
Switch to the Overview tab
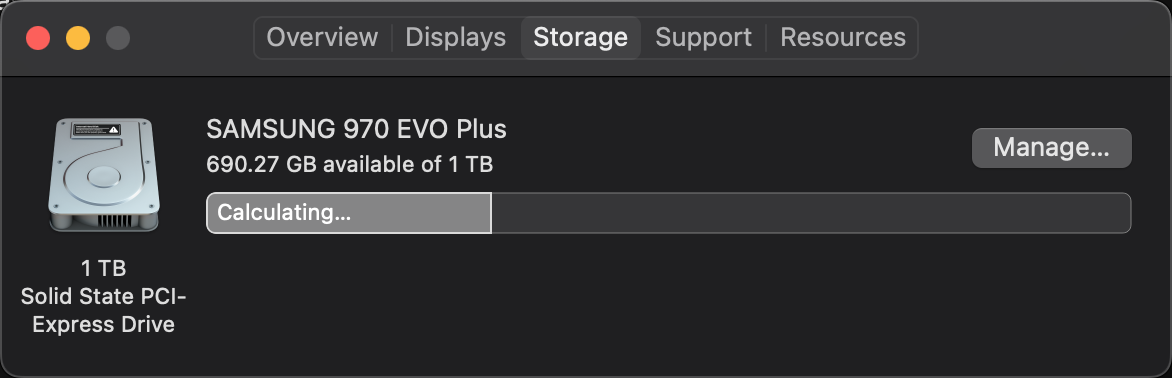point(322,37)
